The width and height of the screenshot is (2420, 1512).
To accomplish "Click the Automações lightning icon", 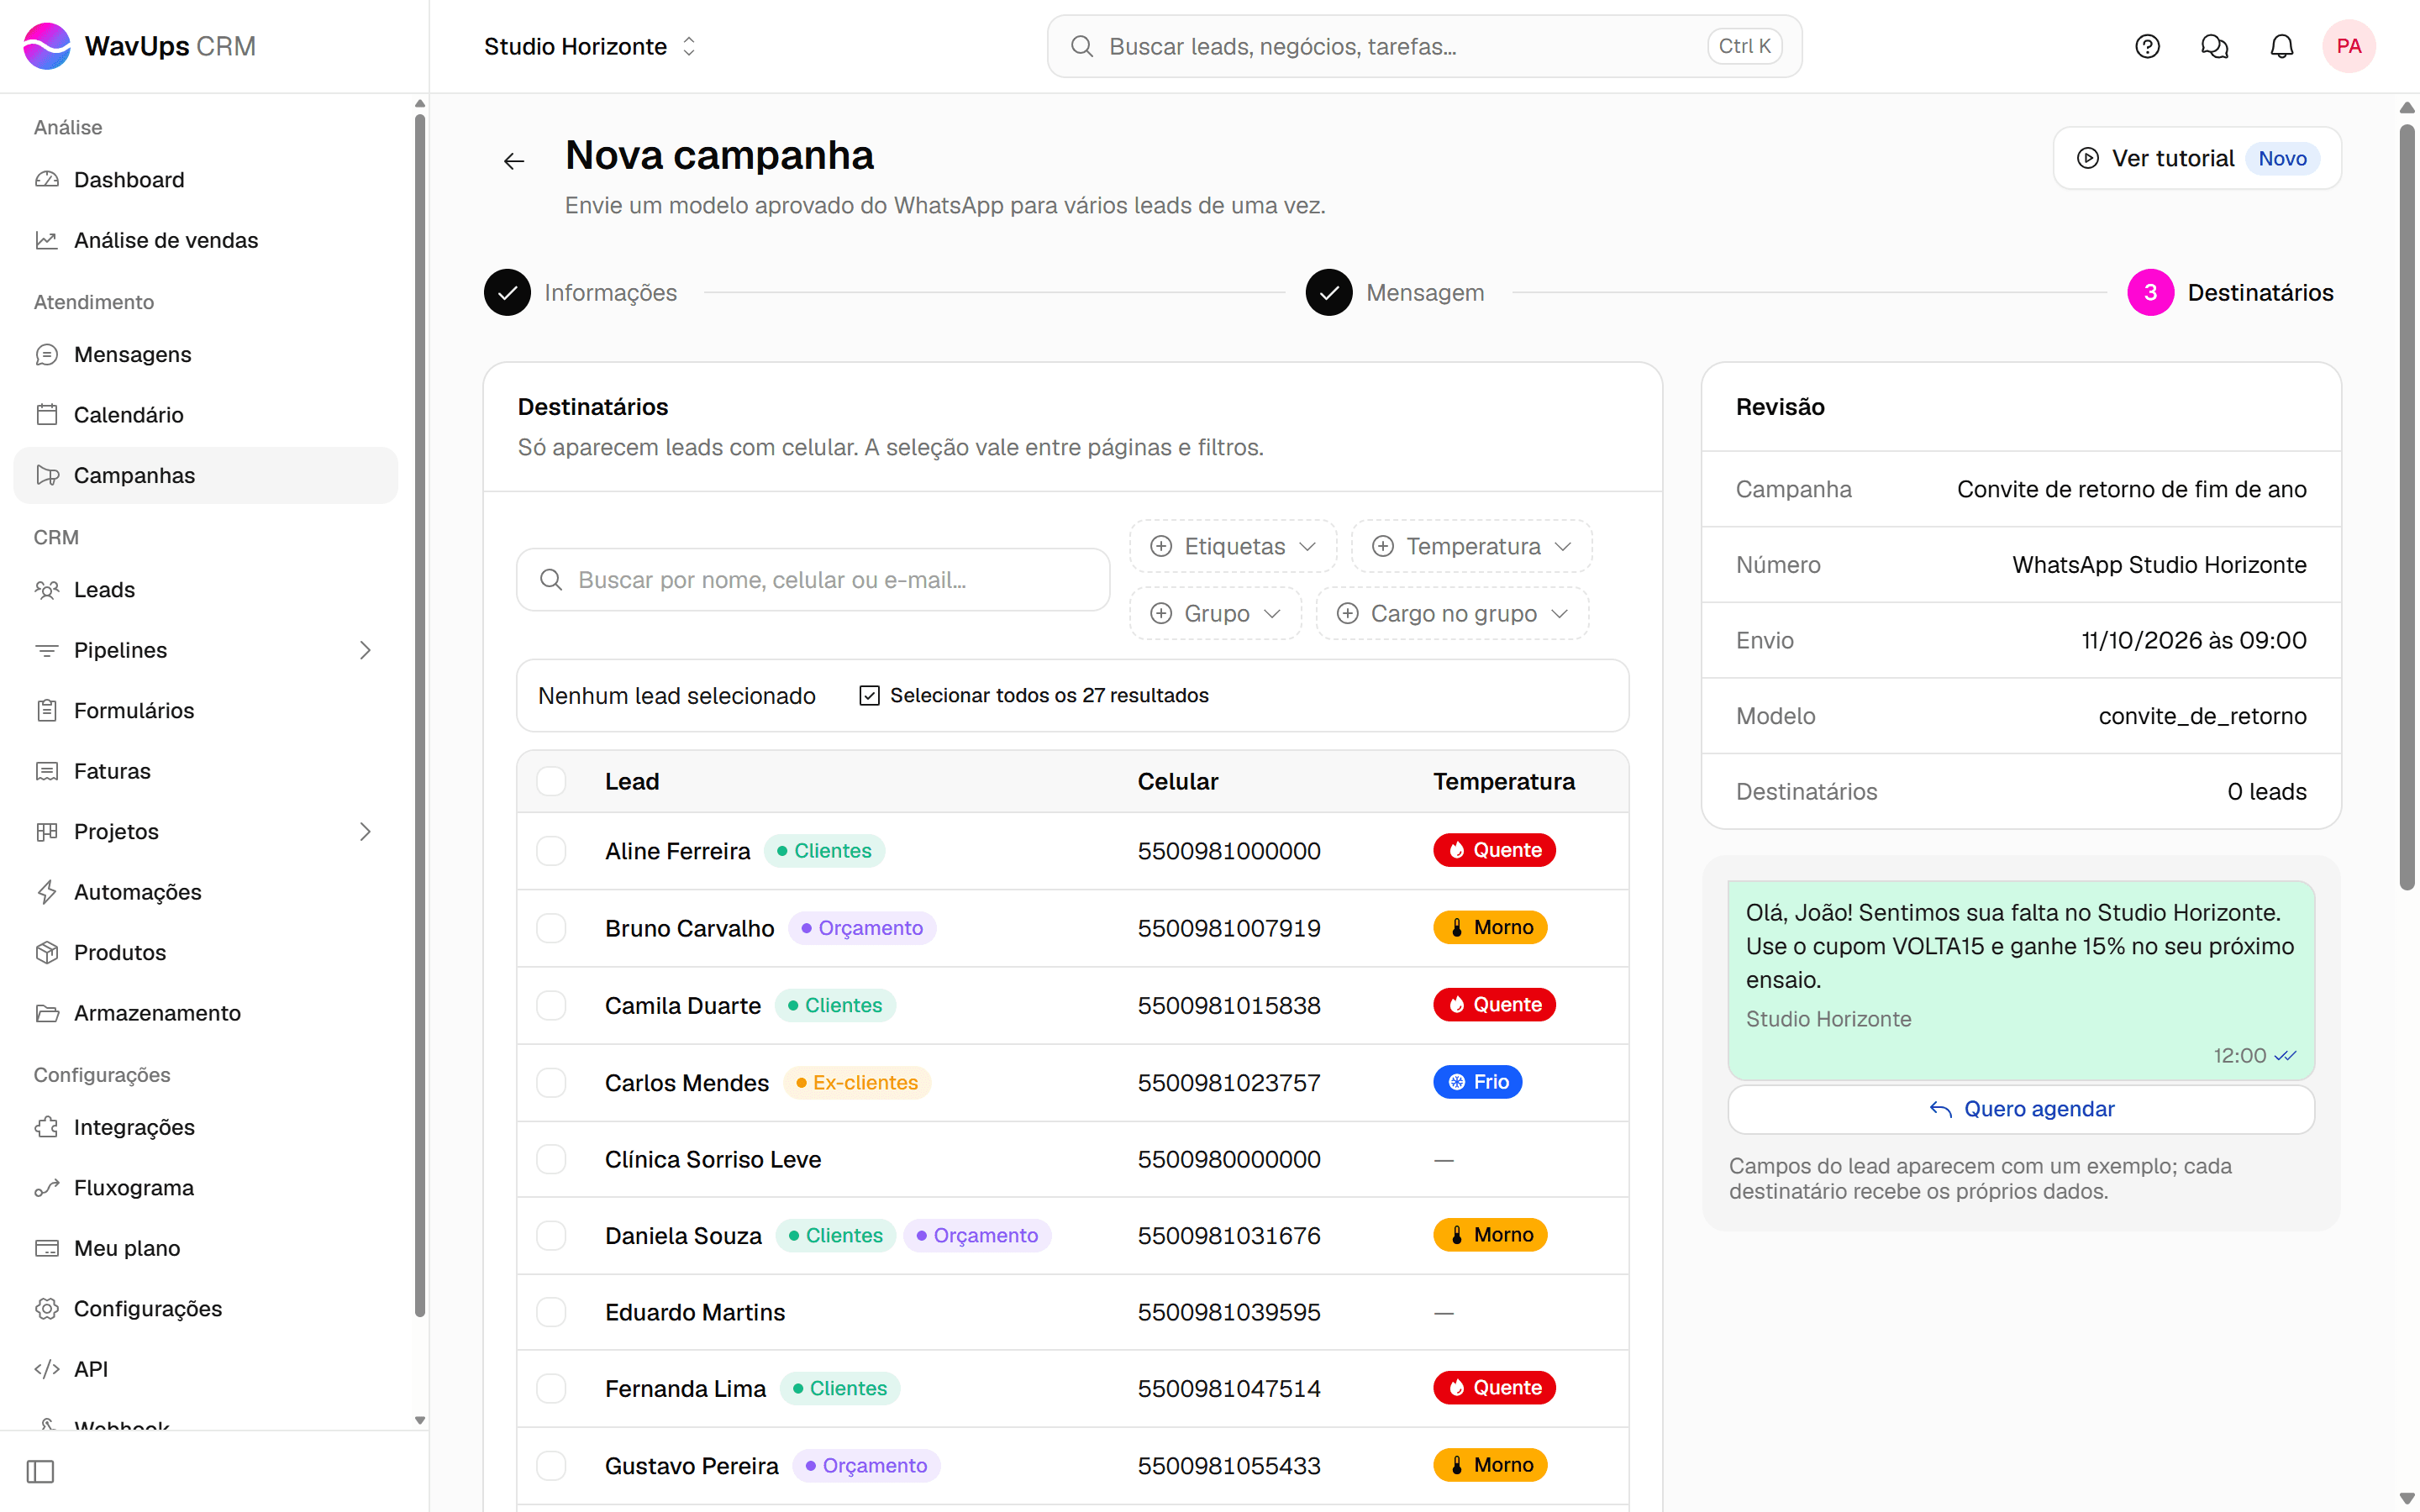I will pos(47,892).
